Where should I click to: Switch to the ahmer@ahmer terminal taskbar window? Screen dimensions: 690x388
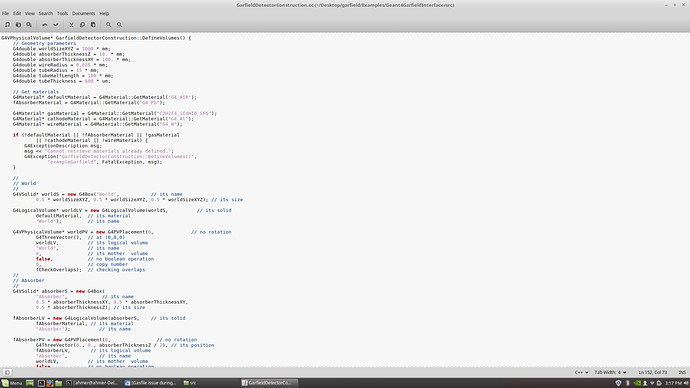[x=92, y=383]
